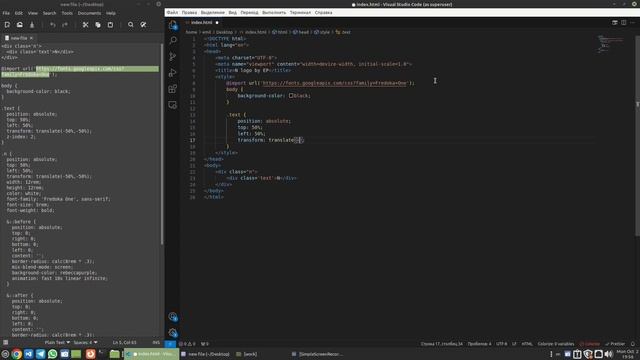This screenshot has height=360, width=640.
Task: Click the errors and warnings count in status bar
Action: point(187,344)
